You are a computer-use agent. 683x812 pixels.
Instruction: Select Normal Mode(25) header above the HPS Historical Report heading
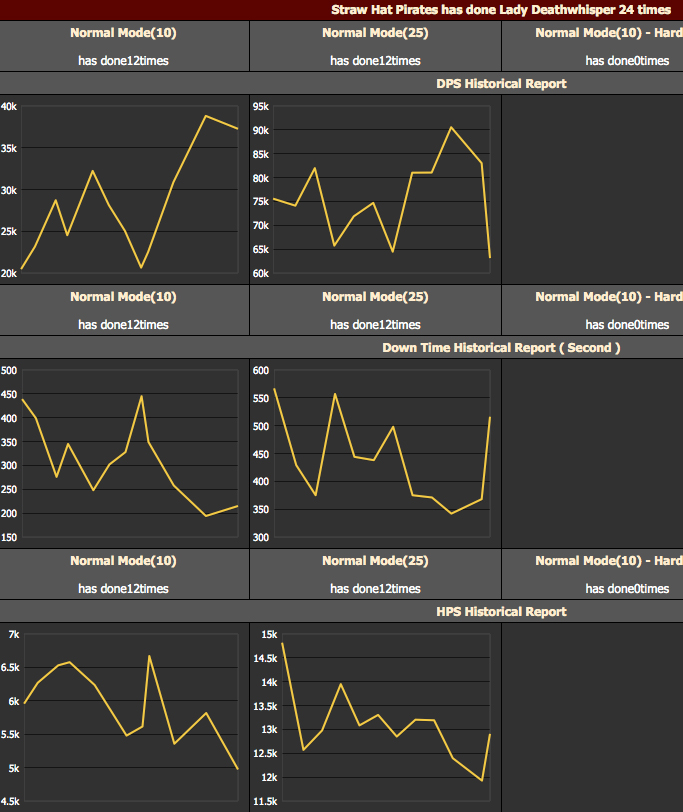375,561
